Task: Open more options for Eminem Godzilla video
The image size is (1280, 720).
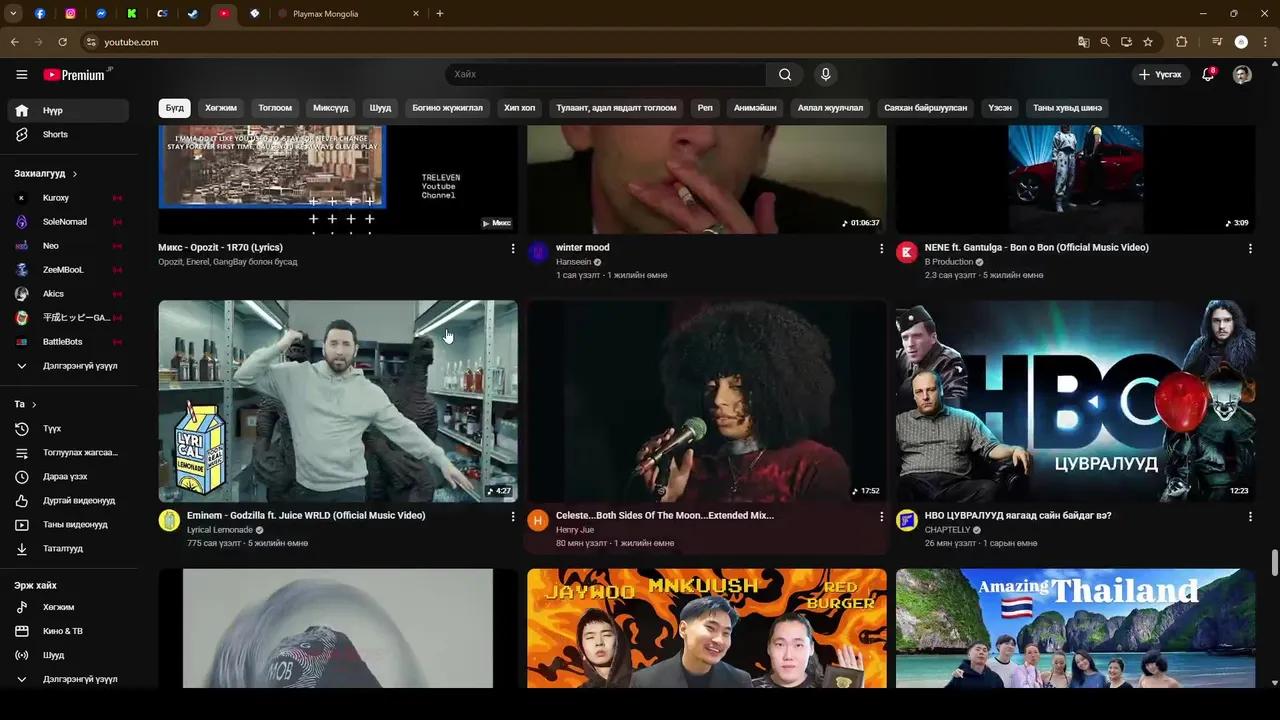Action: click(x=513, y=516)
